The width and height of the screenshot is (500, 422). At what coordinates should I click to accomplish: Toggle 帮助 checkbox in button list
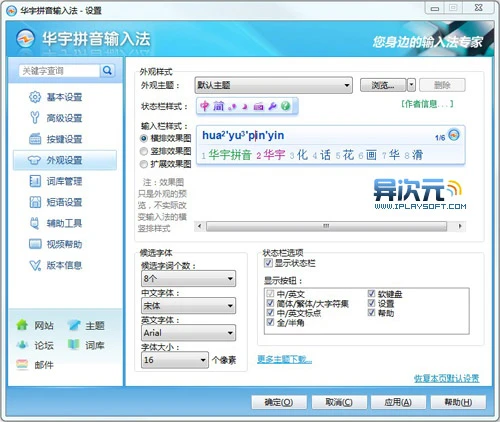pos(371,312)
